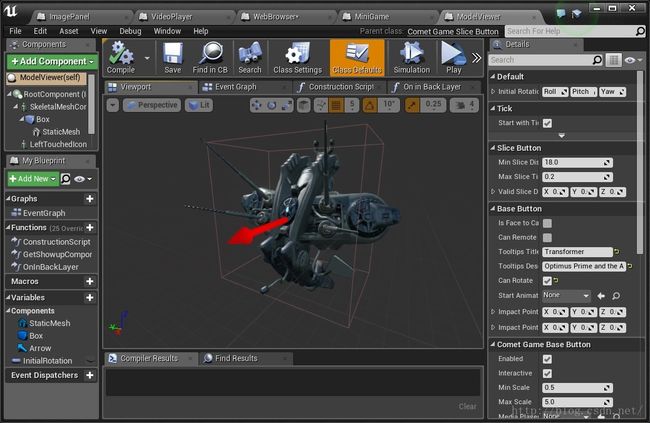This screenshot has width=650, height=423.
Task: Open the Asset menu
Action: tap(68, 31)
